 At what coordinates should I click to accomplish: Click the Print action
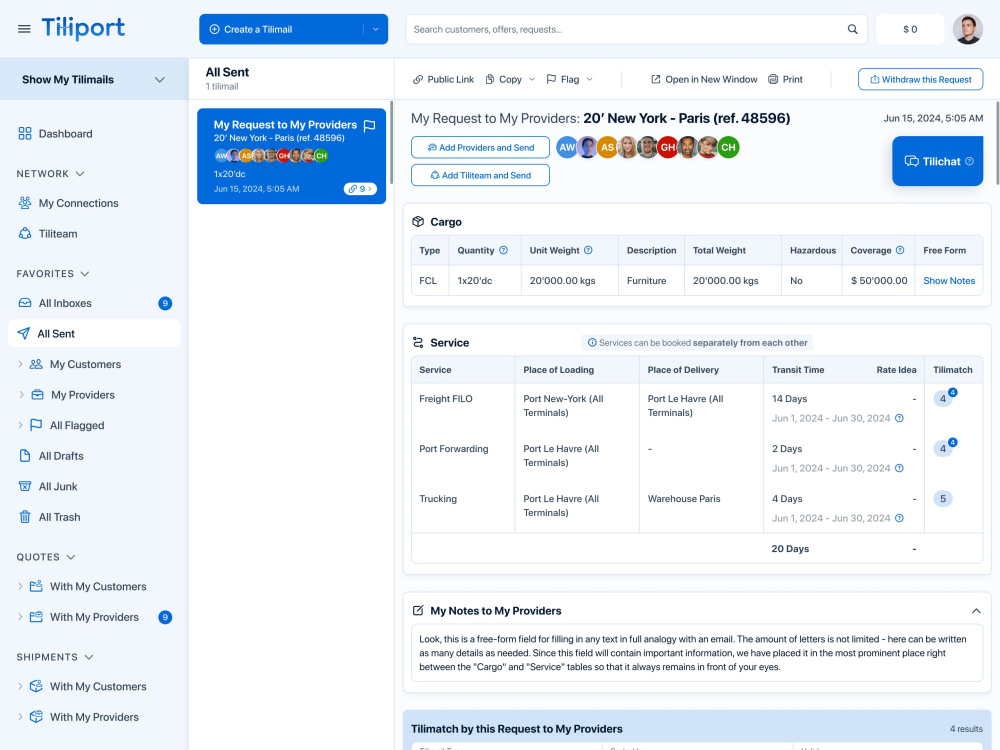(785, 80)
